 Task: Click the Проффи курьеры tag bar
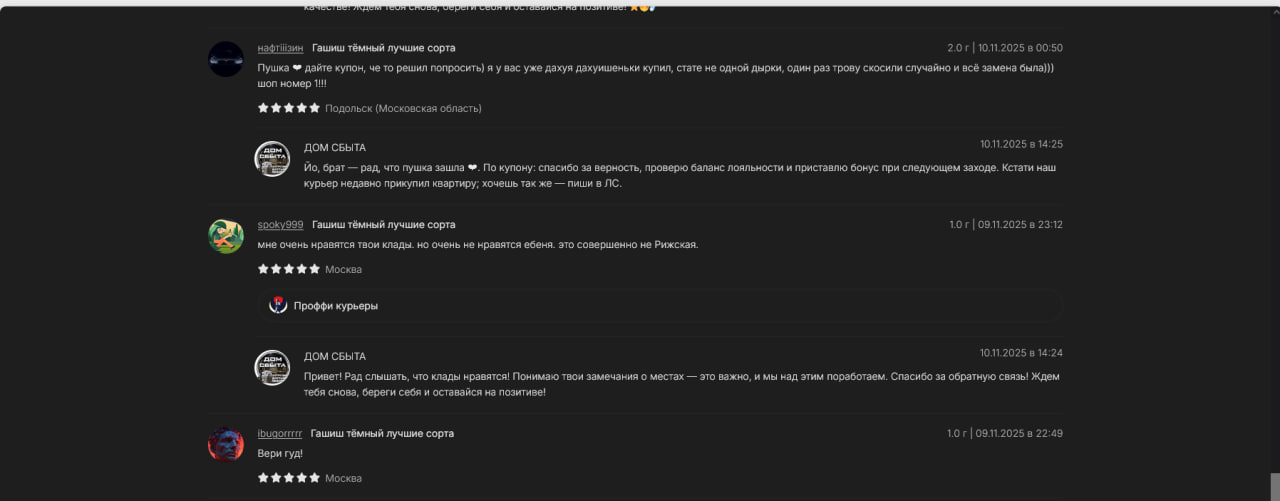click(x=660, y=306)
